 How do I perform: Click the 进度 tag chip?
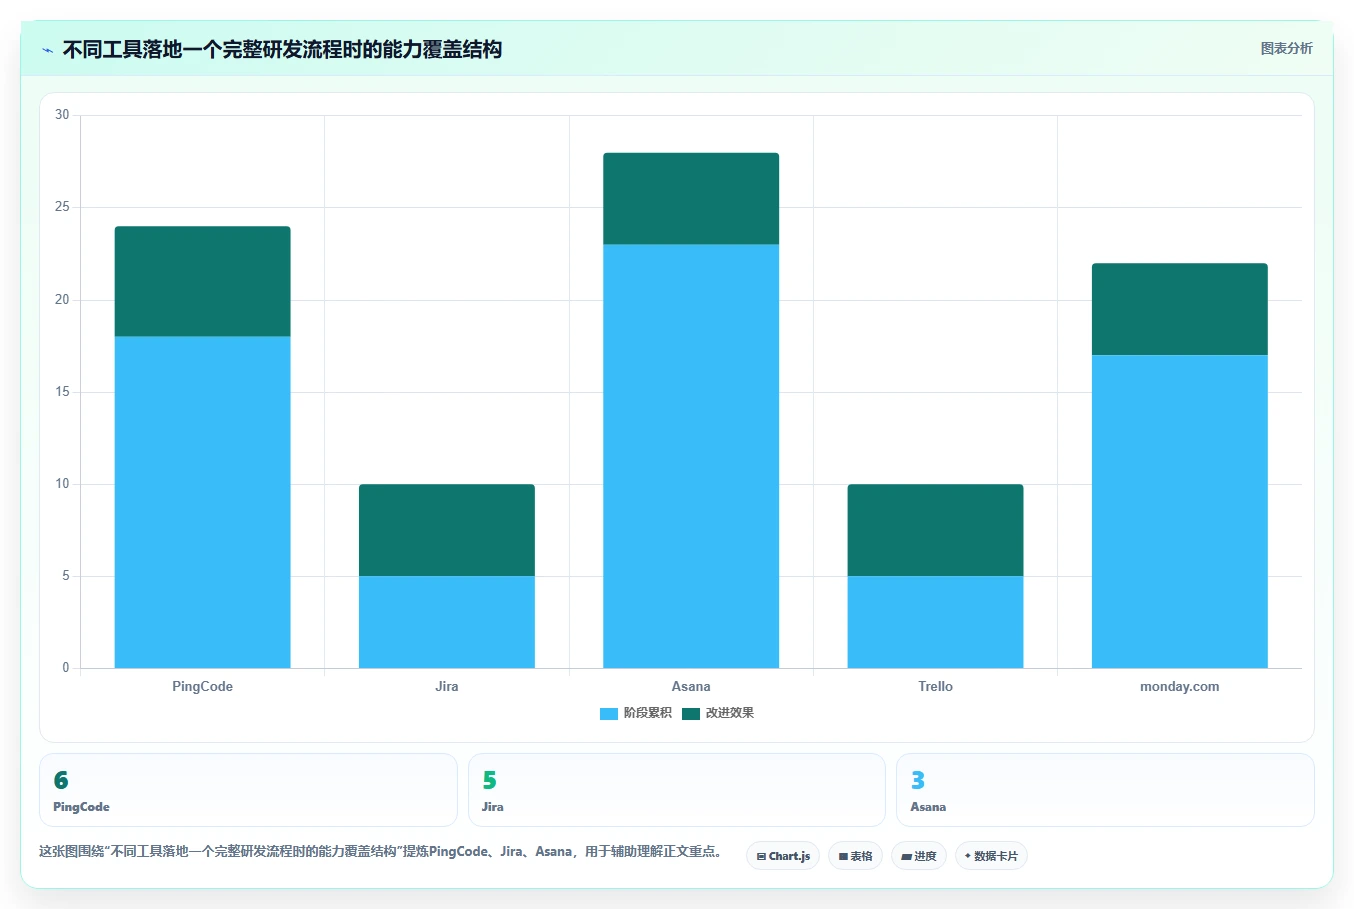(919, 856)
